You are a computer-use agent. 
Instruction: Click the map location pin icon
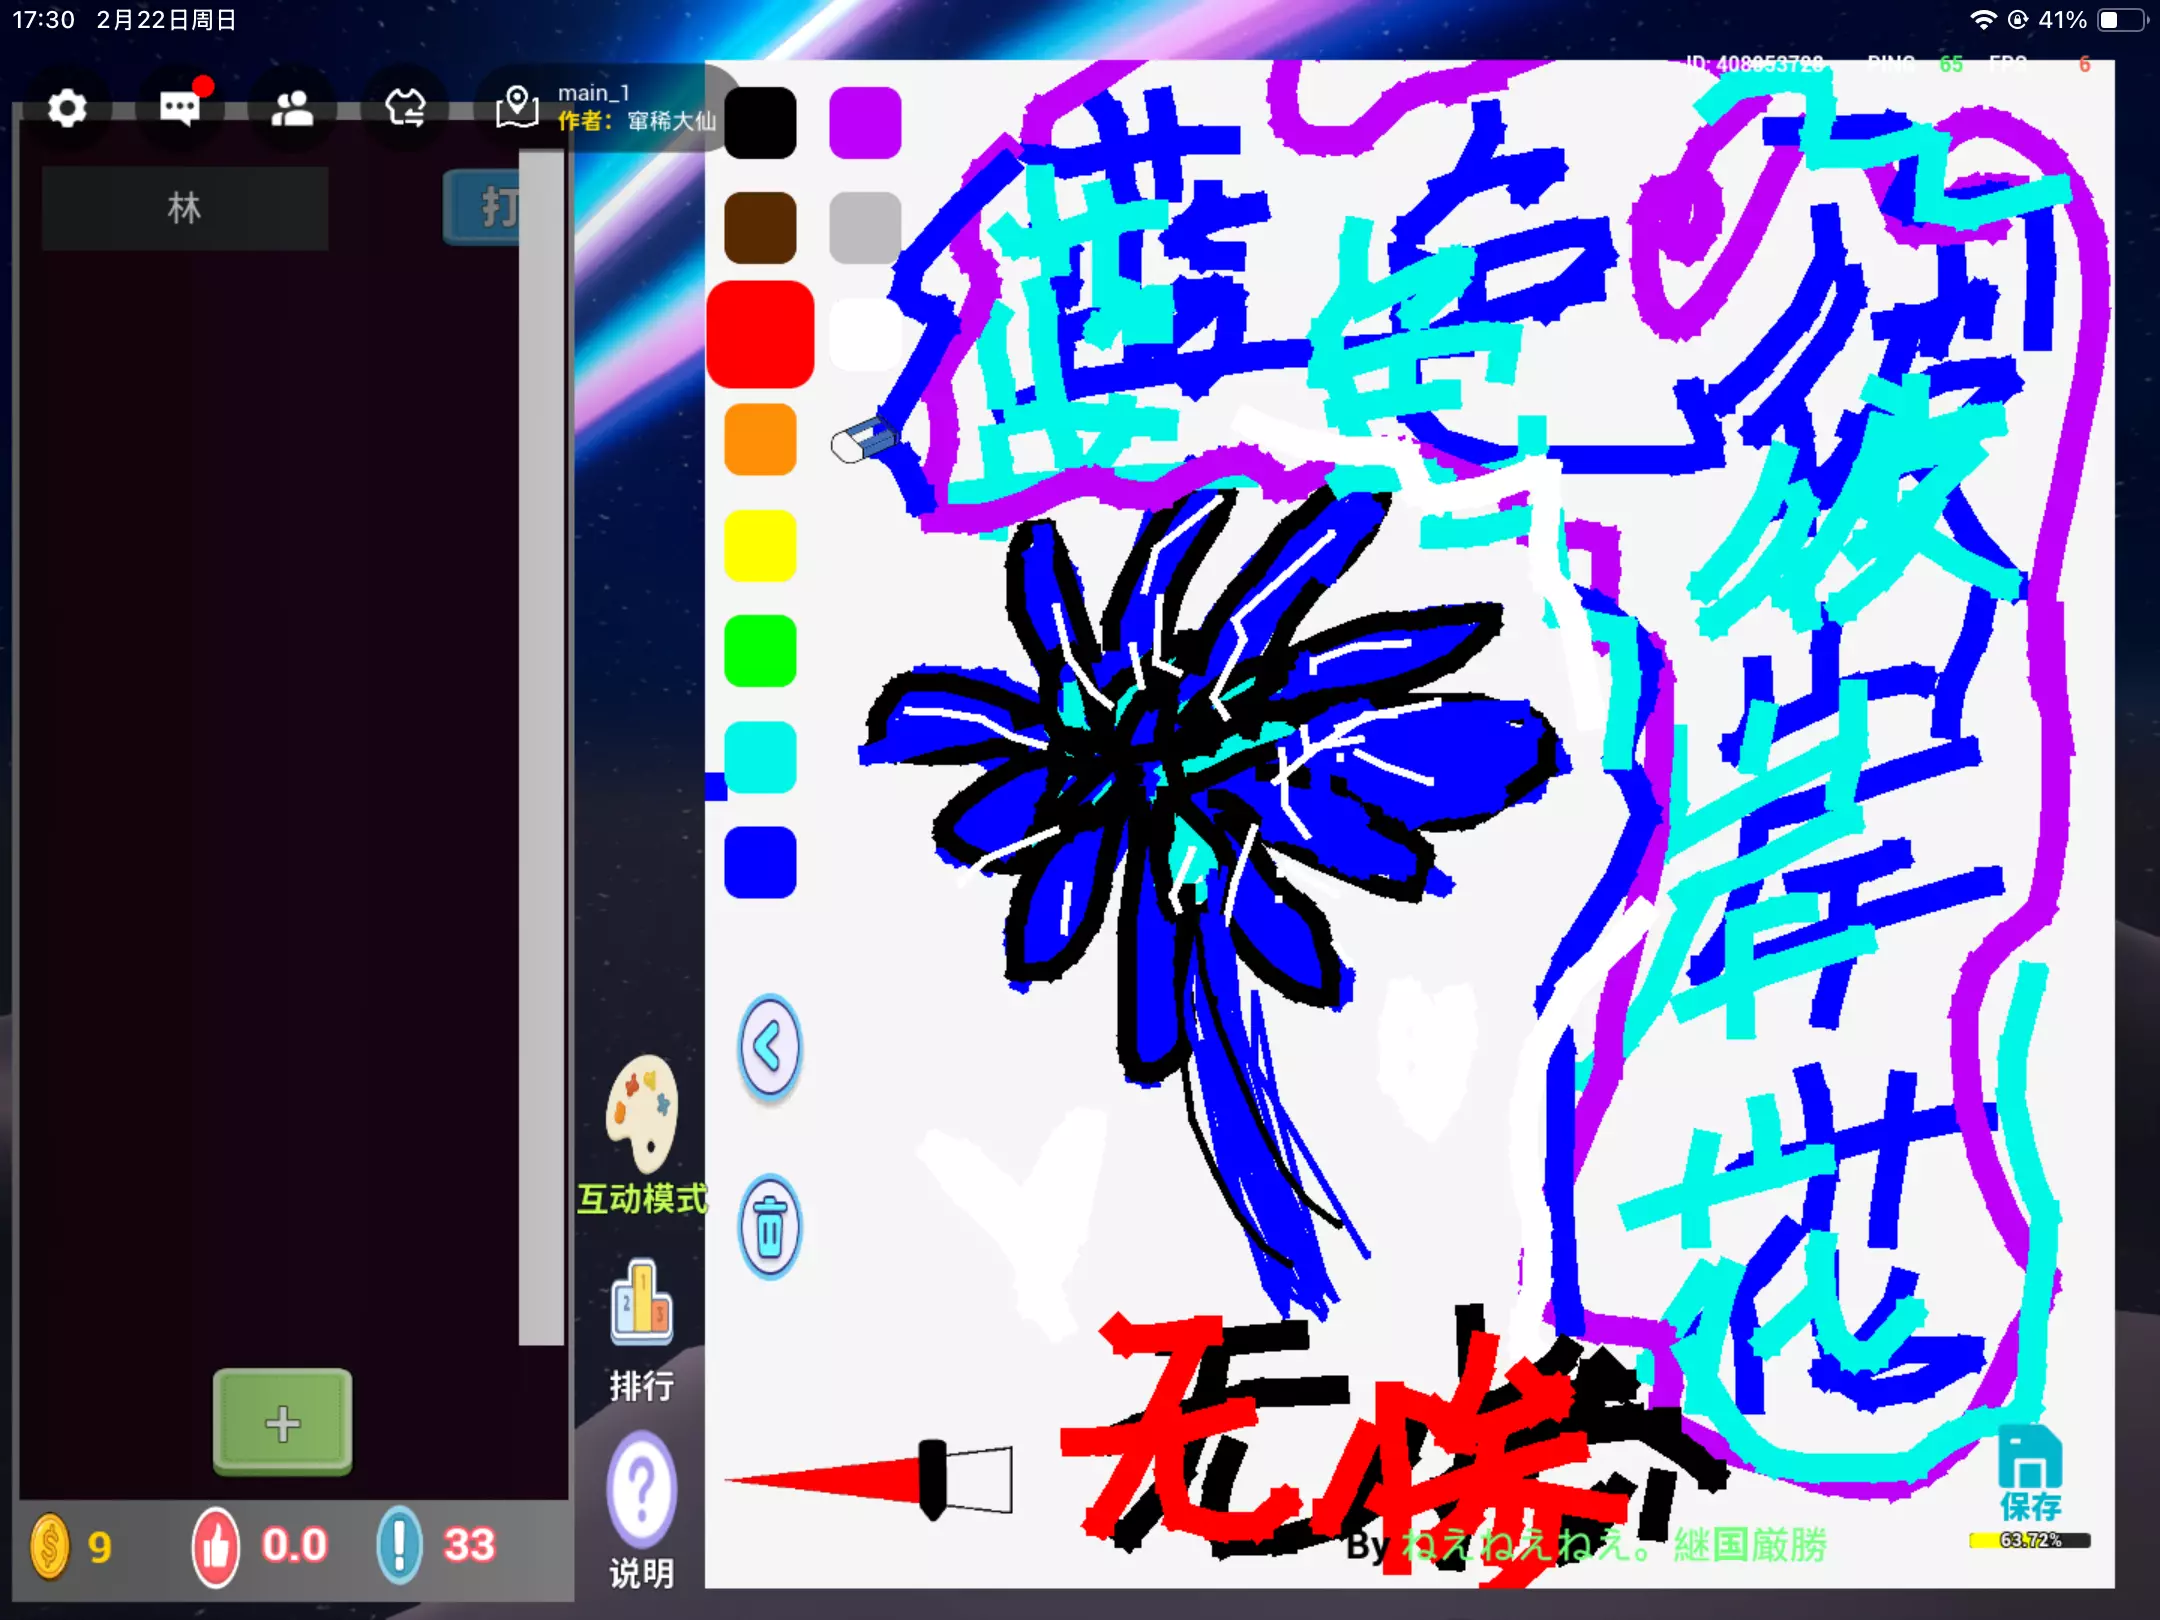click(517, 106)
